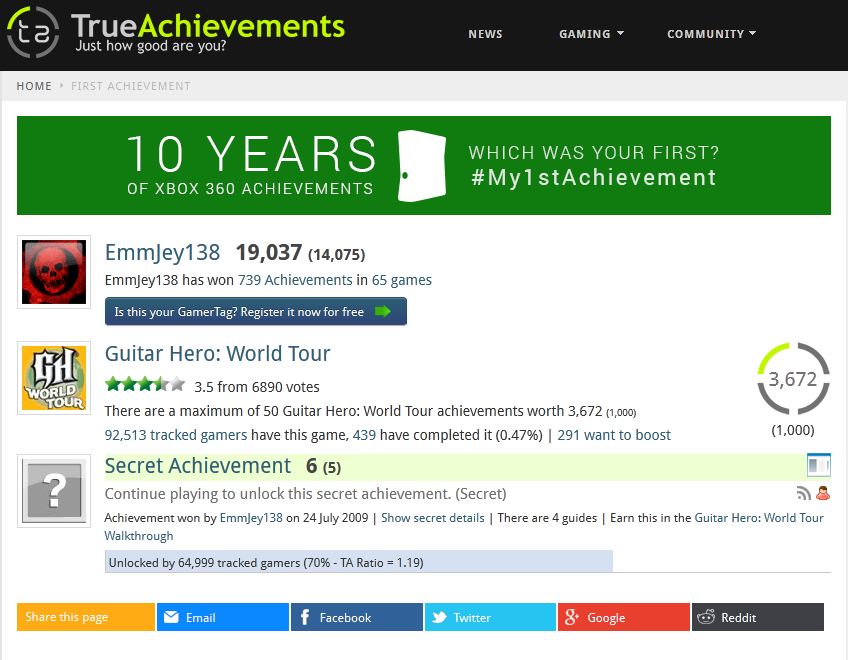
Task: Show secret details
Action: pyautogui.click(x=433, y=518)
